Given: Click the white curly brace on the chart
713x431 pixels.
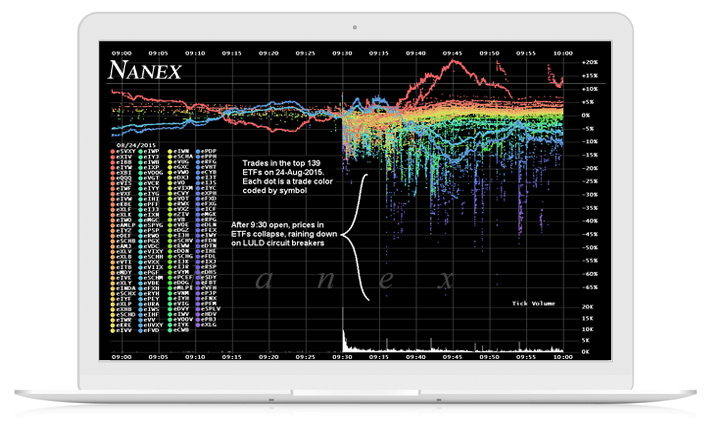Looking at the screenshot, I should [x=362, y=235].
